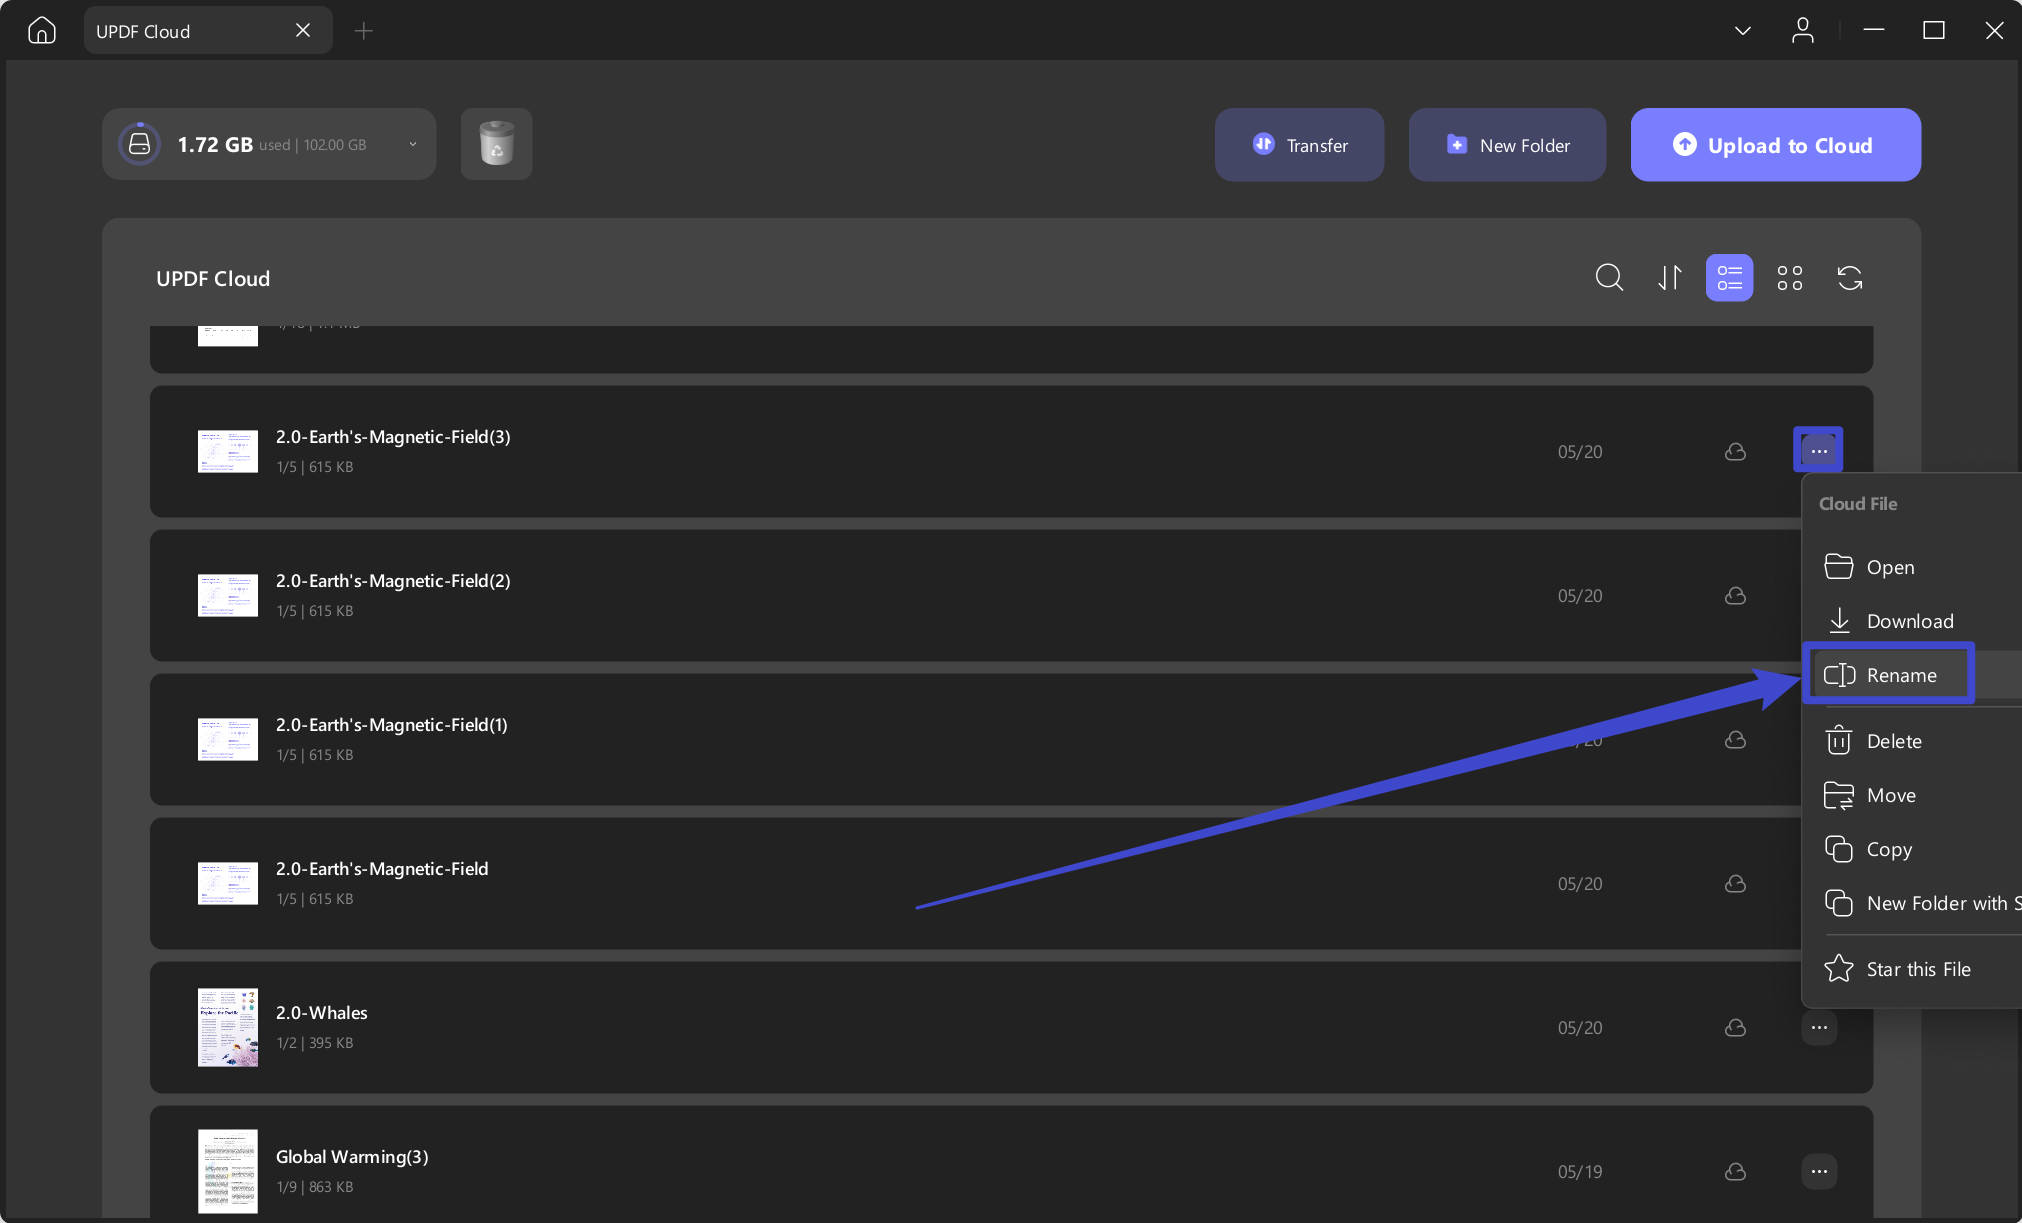The image size is (2022, 1223).
Task: Click the Transfer button
Action: click(1299, 145)
